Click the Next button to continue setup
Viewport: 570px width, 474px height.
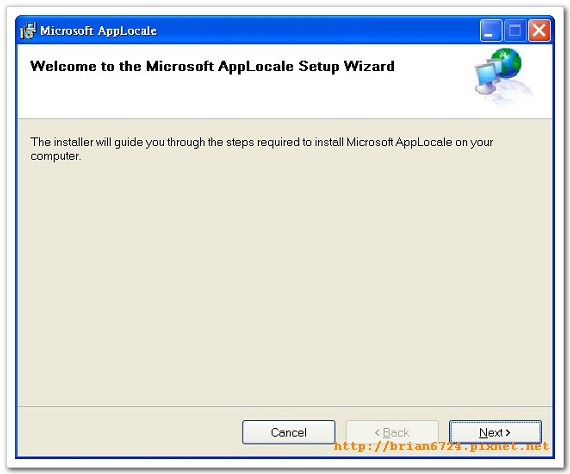[495, 432]
